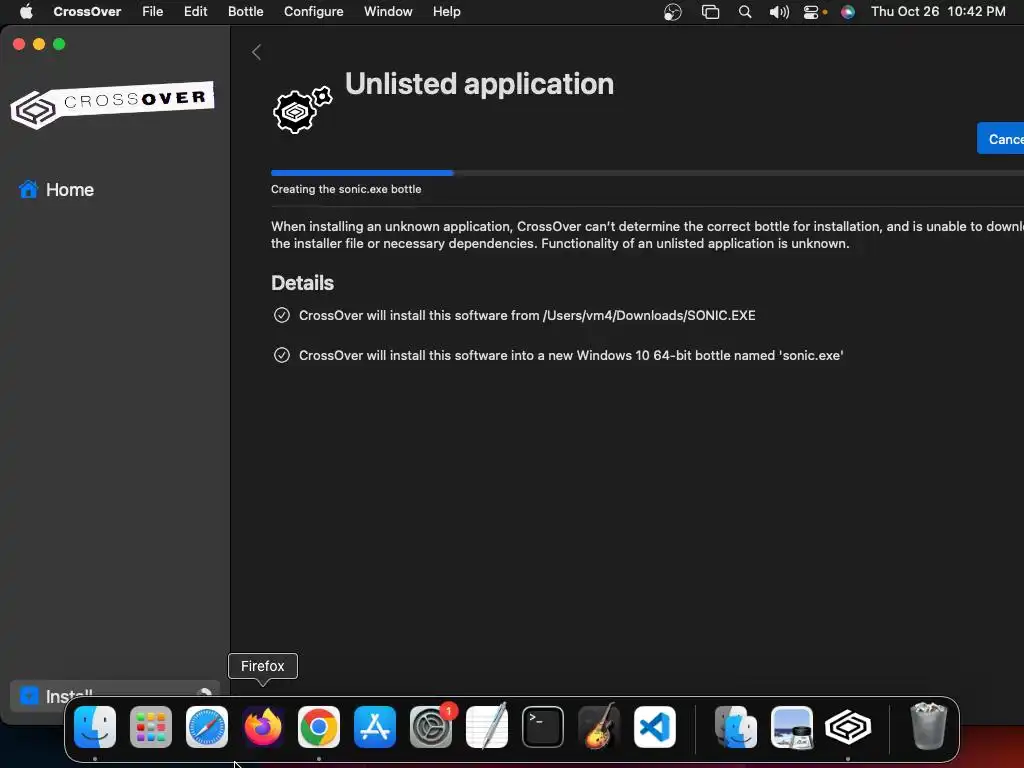
Task: Open Spotlight search in menu bar
Action: click(x=744, y=12)
